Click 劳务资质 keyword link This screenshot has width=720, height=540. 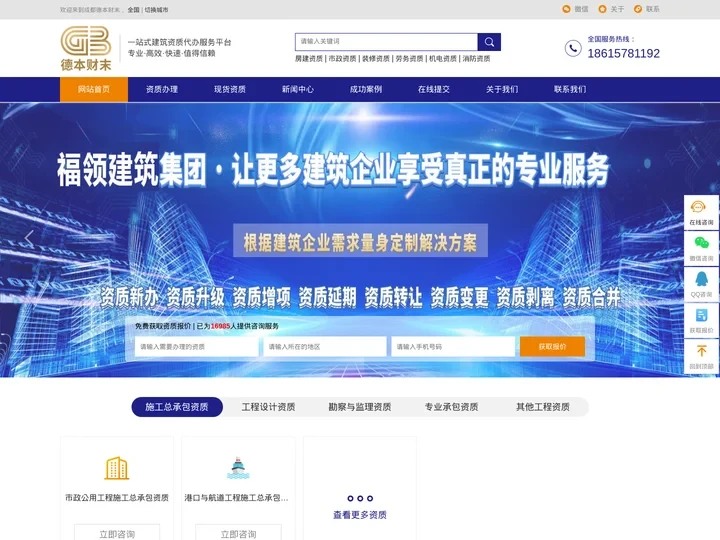[x=409, y=59]
